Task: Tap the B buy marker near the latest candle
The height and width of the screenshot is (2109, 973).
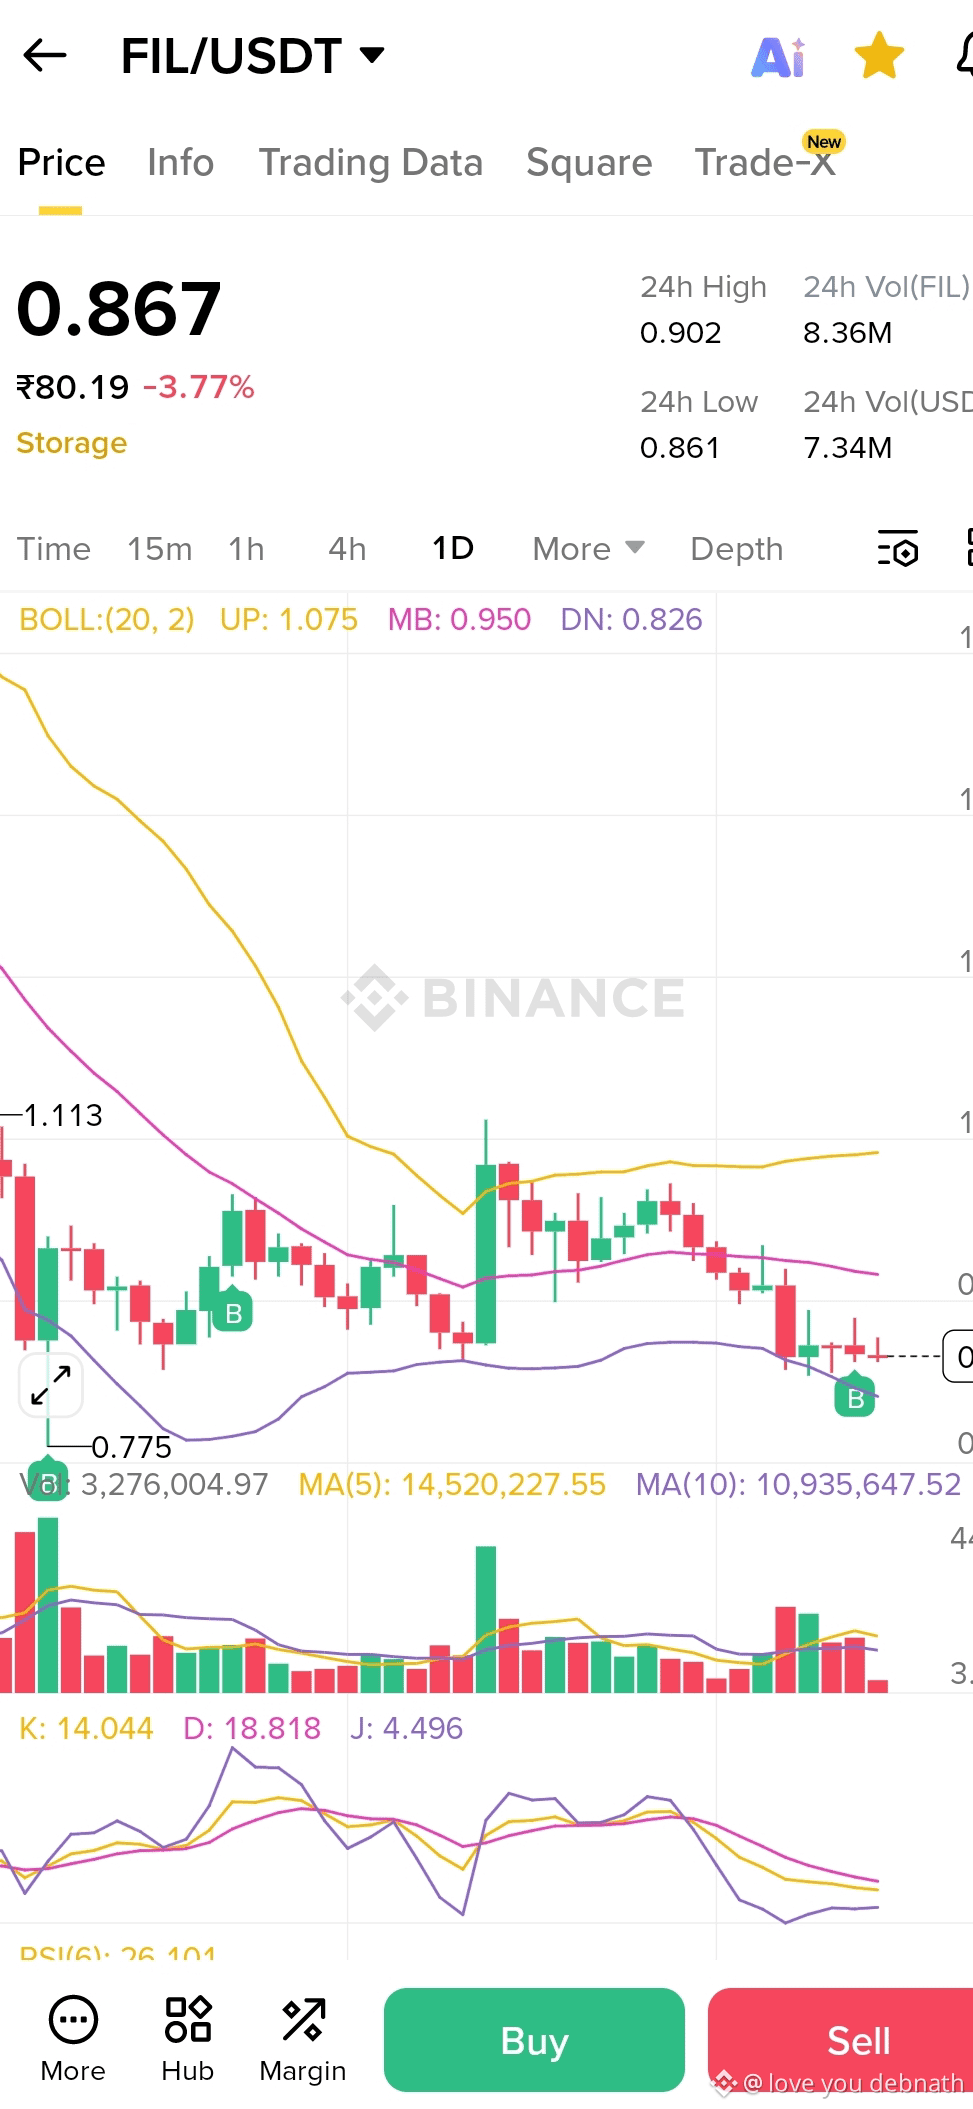Action: point(855,1397)
